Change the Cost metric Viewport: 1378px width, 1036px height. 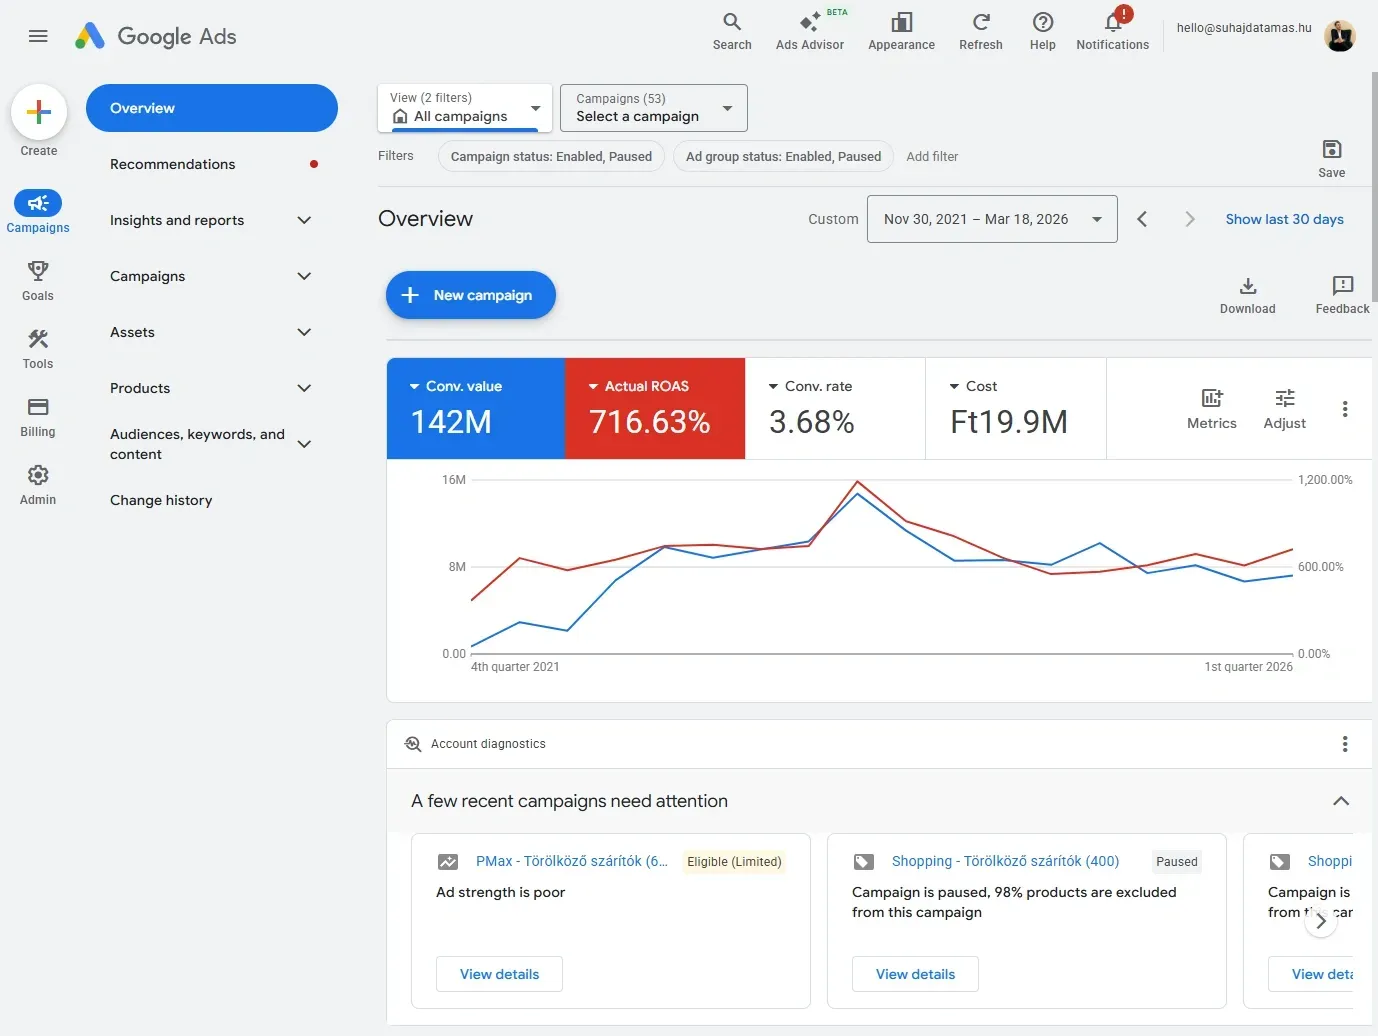(1016, 409)
